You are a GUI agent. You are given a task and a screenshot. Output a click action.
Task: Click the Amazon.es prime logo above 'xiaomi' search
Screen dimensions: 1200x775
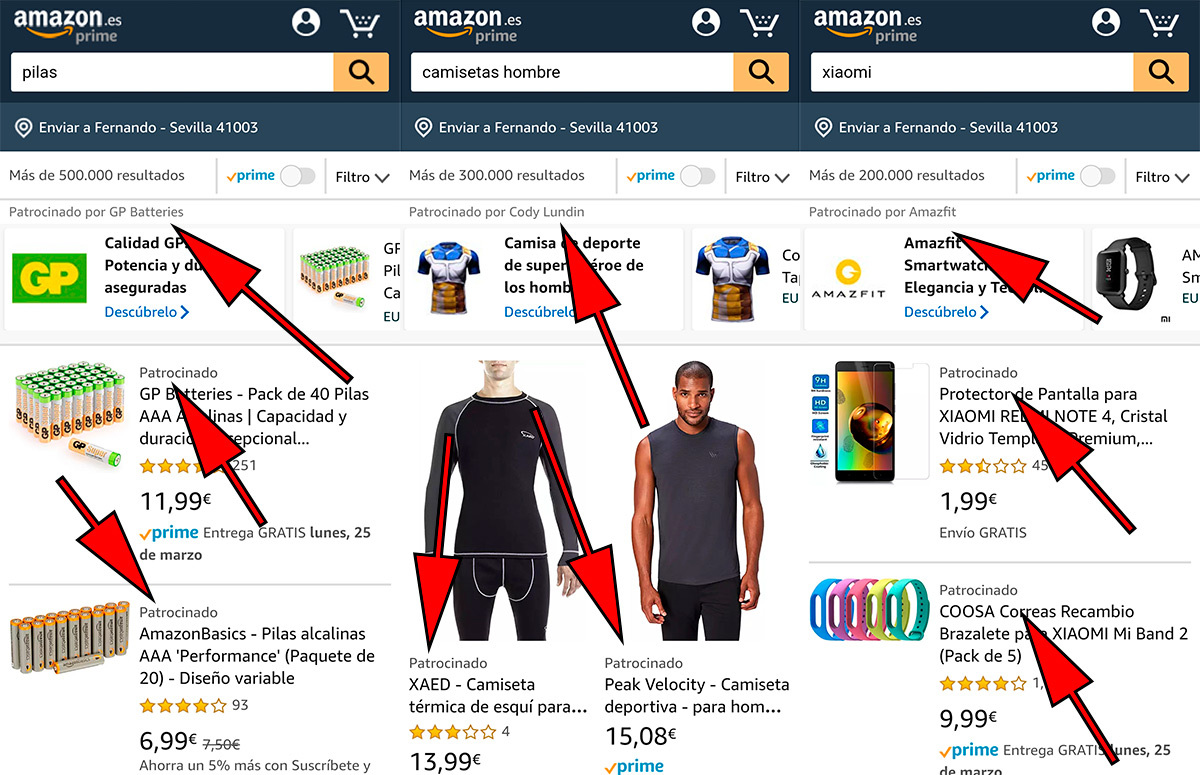coord(867,25)
